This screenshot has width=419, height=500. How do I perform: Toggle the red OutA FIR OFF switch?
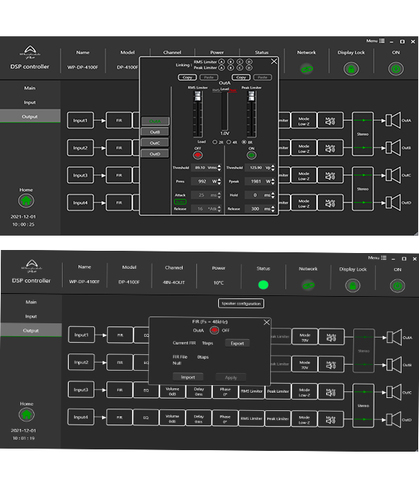[214, 330]
